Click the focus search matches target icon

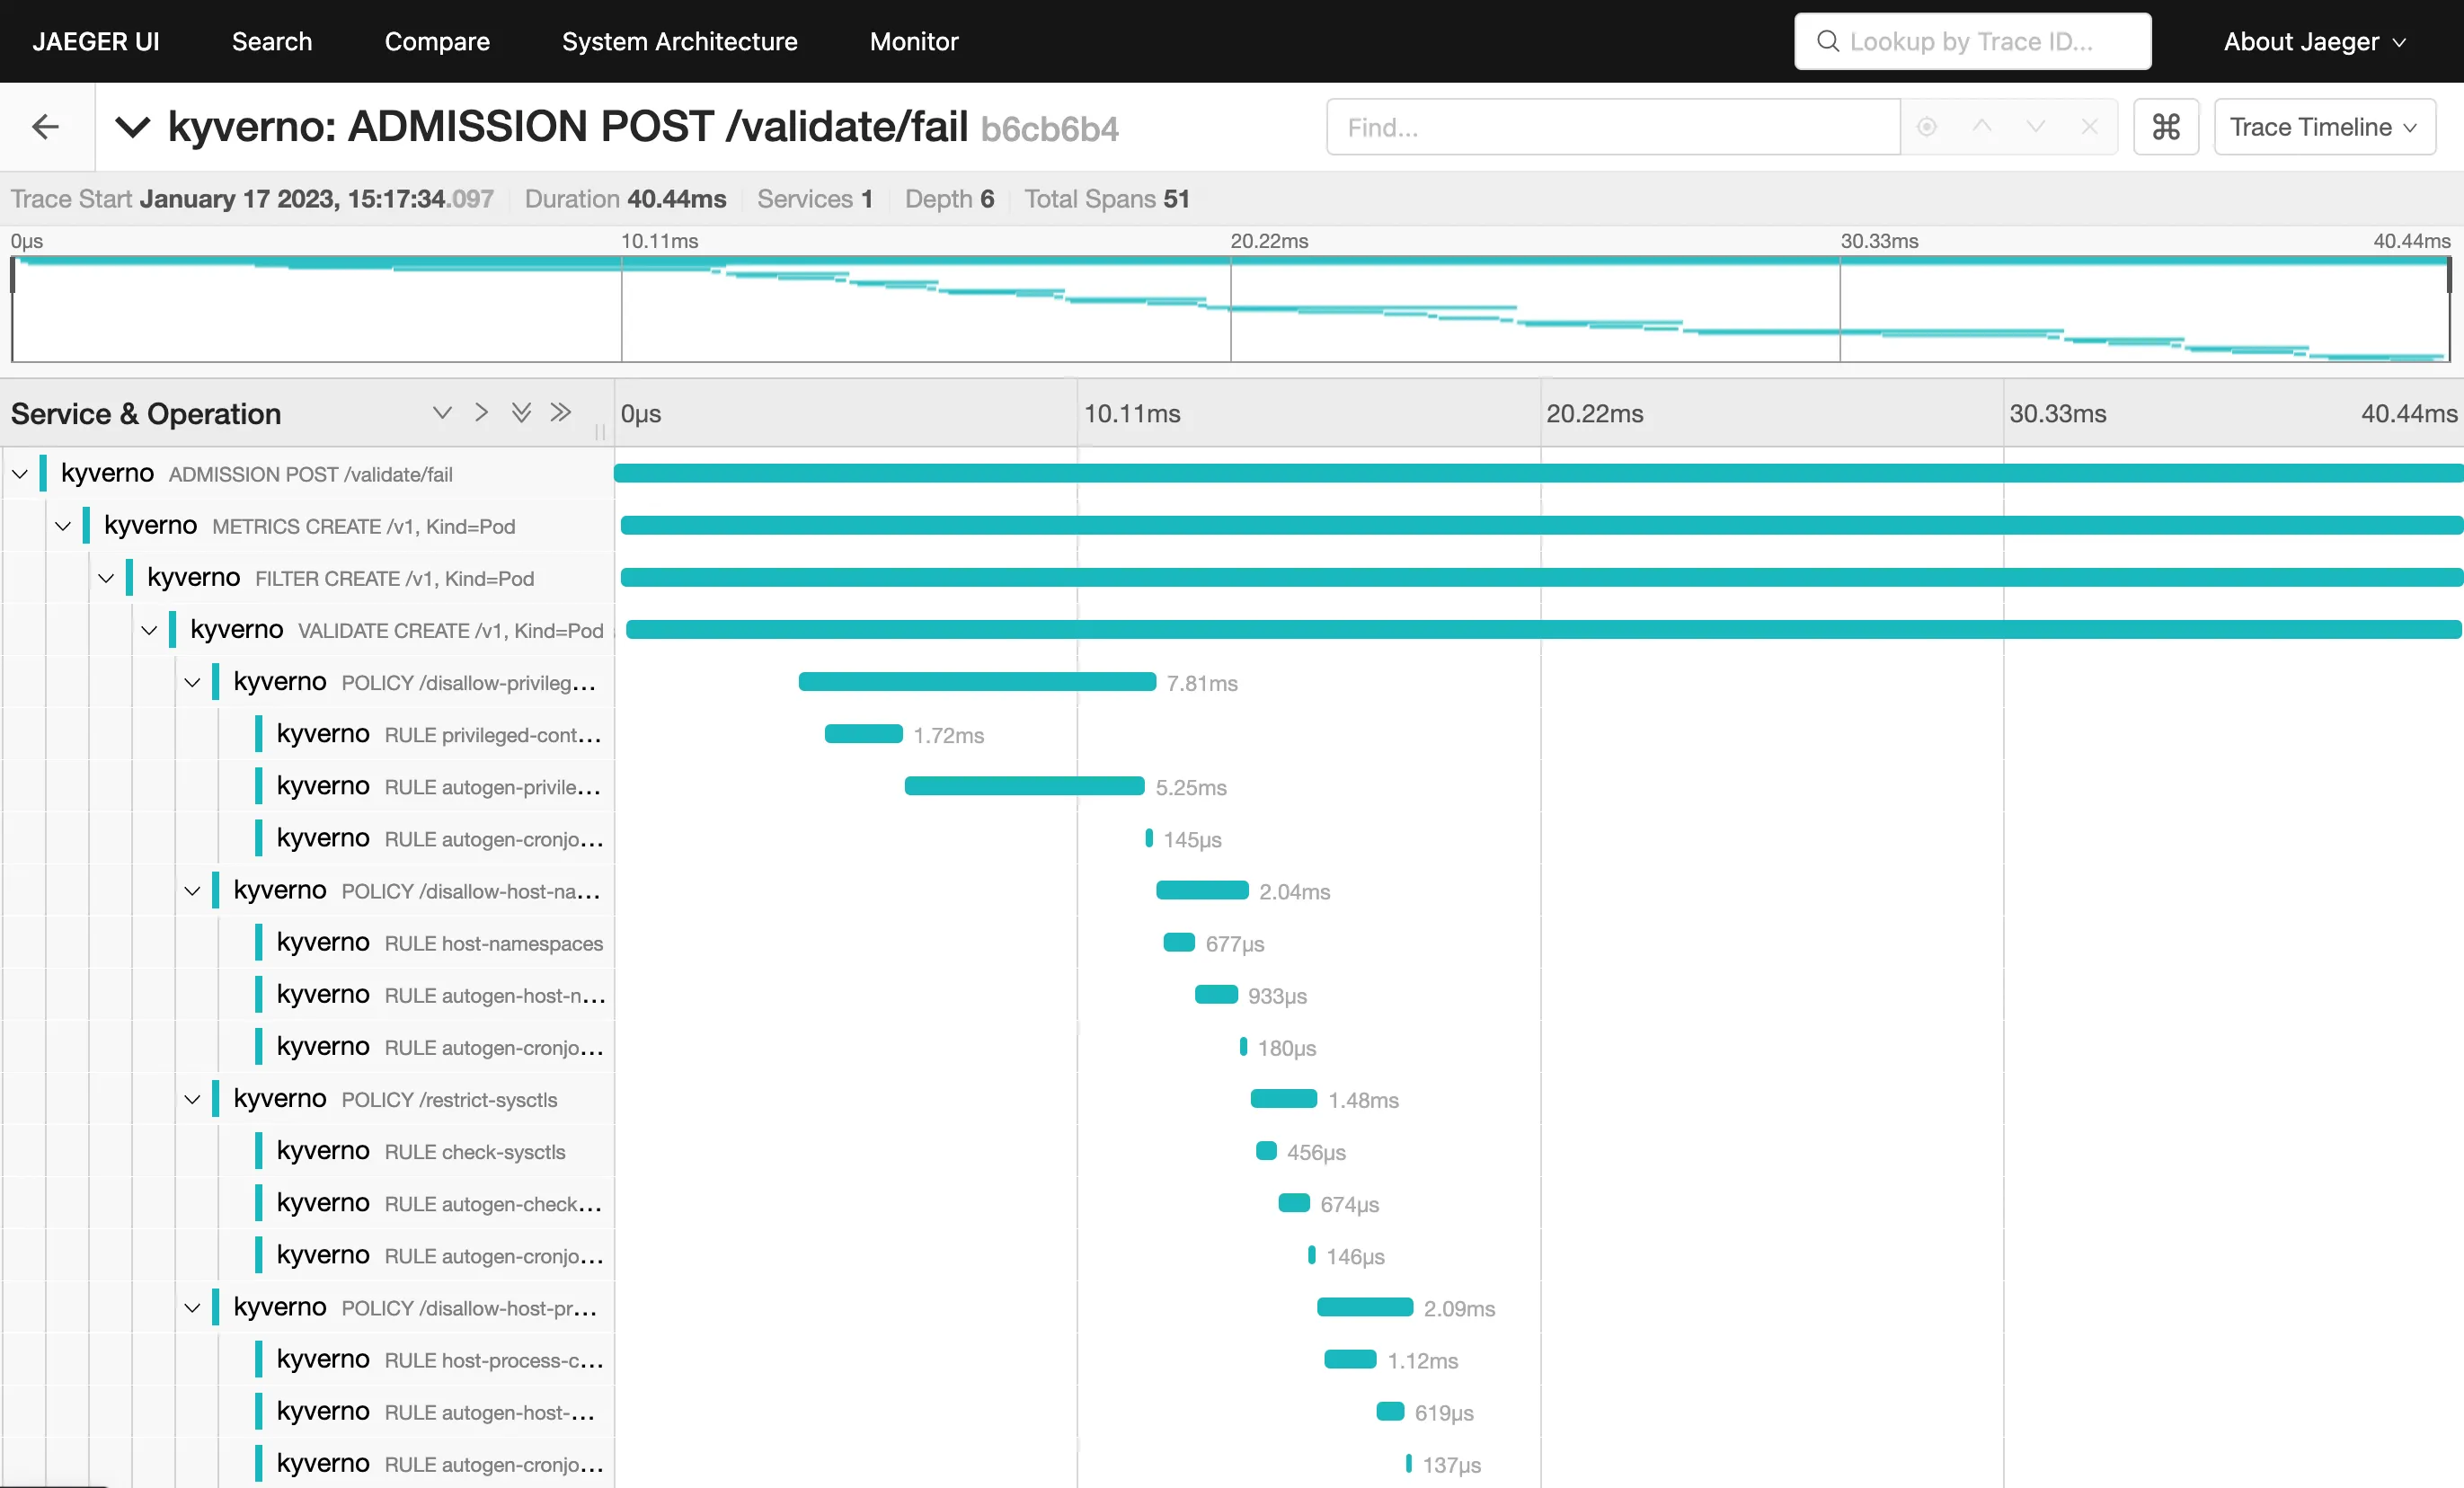(1926, 127)
